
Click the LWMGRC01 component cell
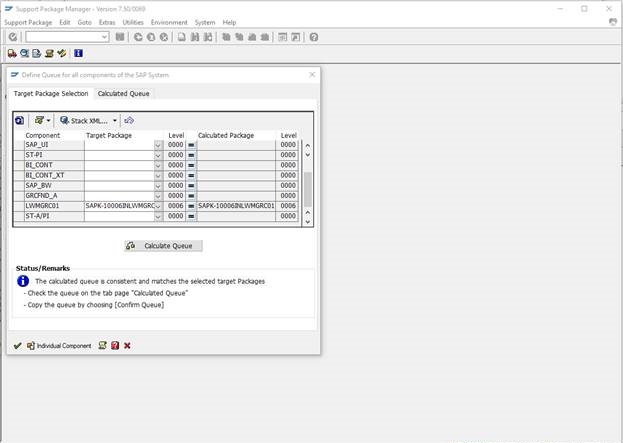54,206
